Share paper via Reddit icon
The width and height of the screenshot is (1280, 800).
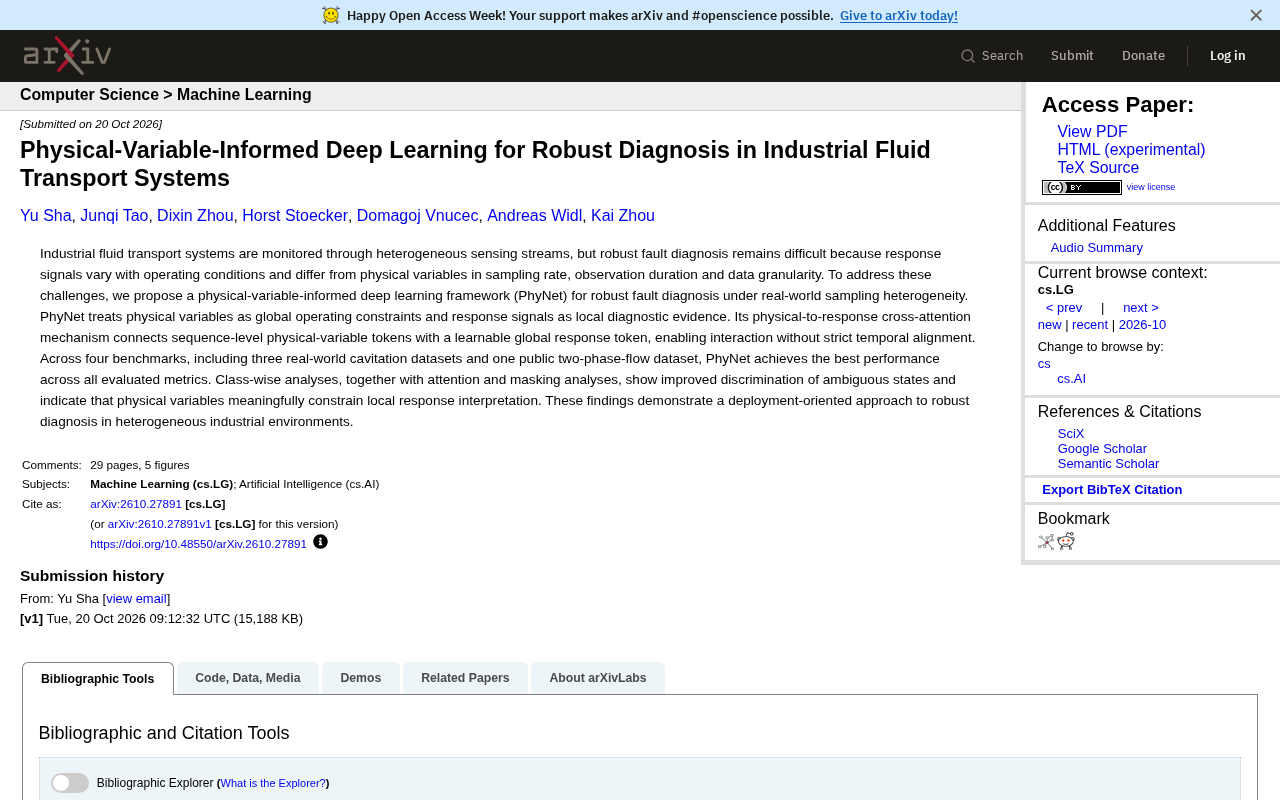point(1066,541)
